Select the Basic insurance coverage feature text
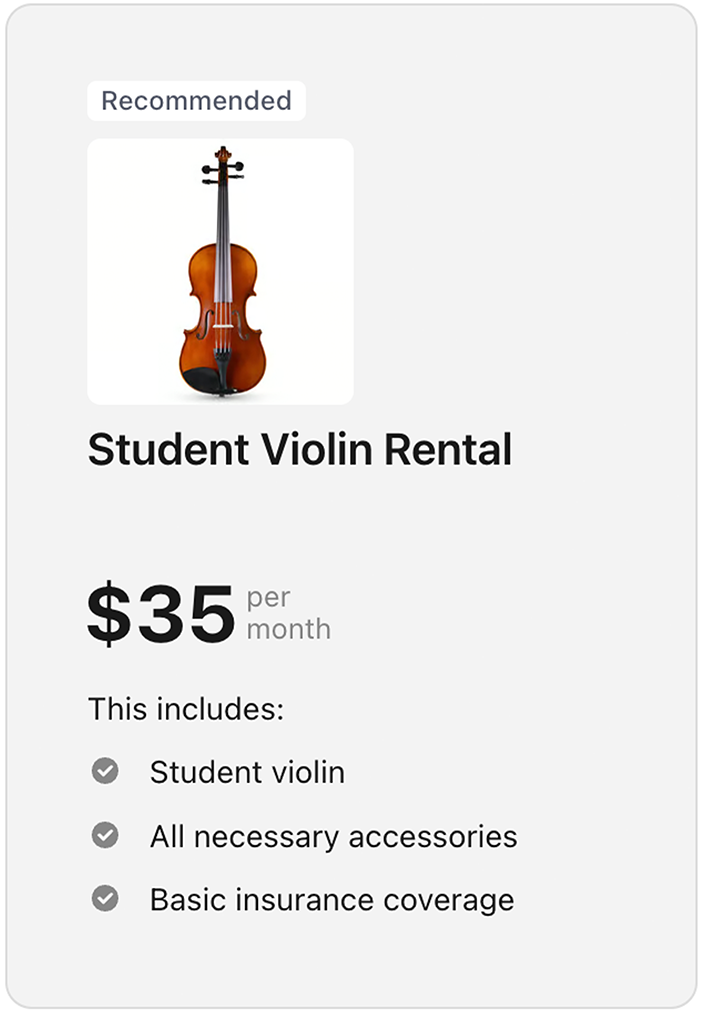 pos(331,900)
